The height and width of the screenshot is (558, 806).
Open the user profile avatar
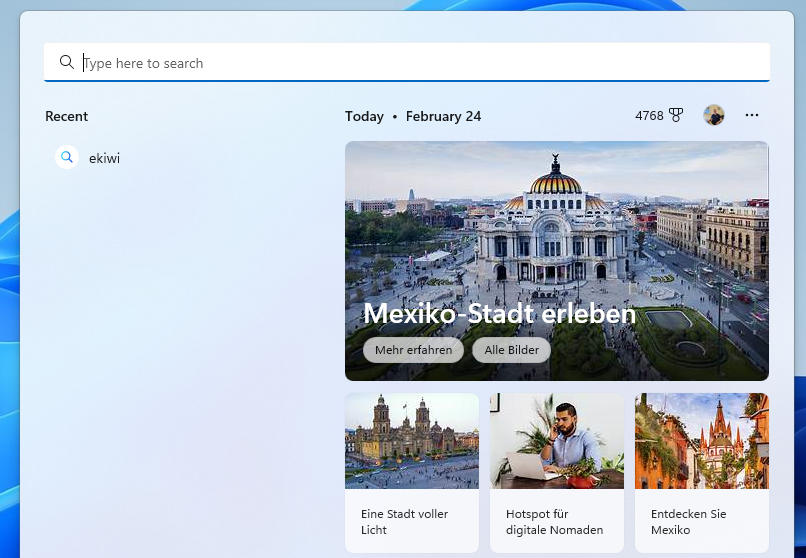click(x=713, y=115)
